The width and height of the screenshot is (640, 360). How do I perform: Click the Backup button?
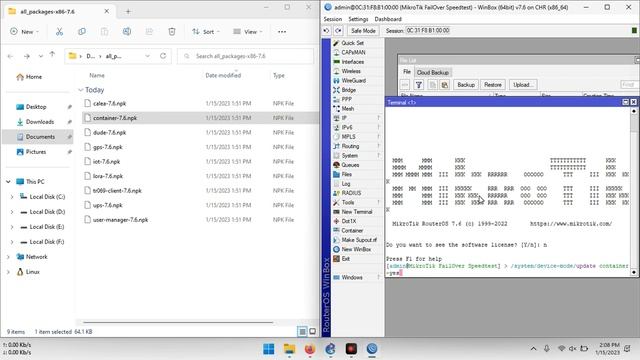(466, 85)
